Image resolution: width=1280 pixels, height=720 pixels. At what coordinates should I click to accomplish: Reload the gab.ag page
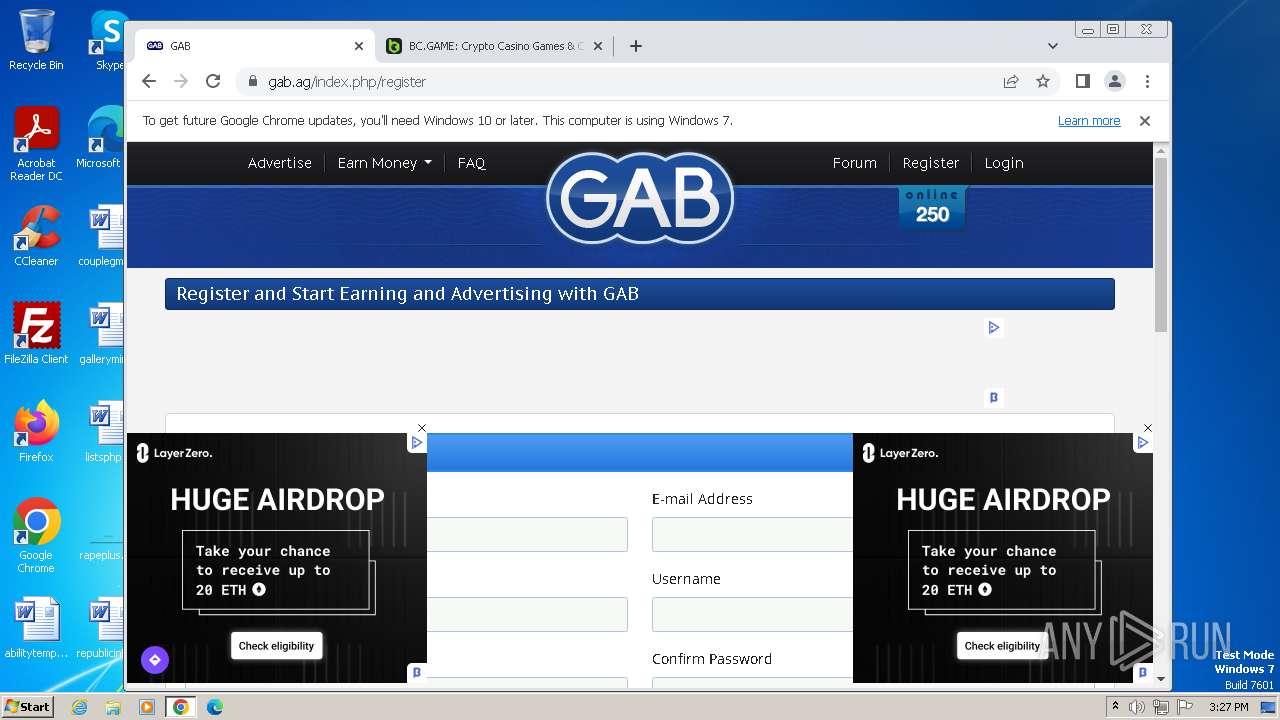click(213, 81)
